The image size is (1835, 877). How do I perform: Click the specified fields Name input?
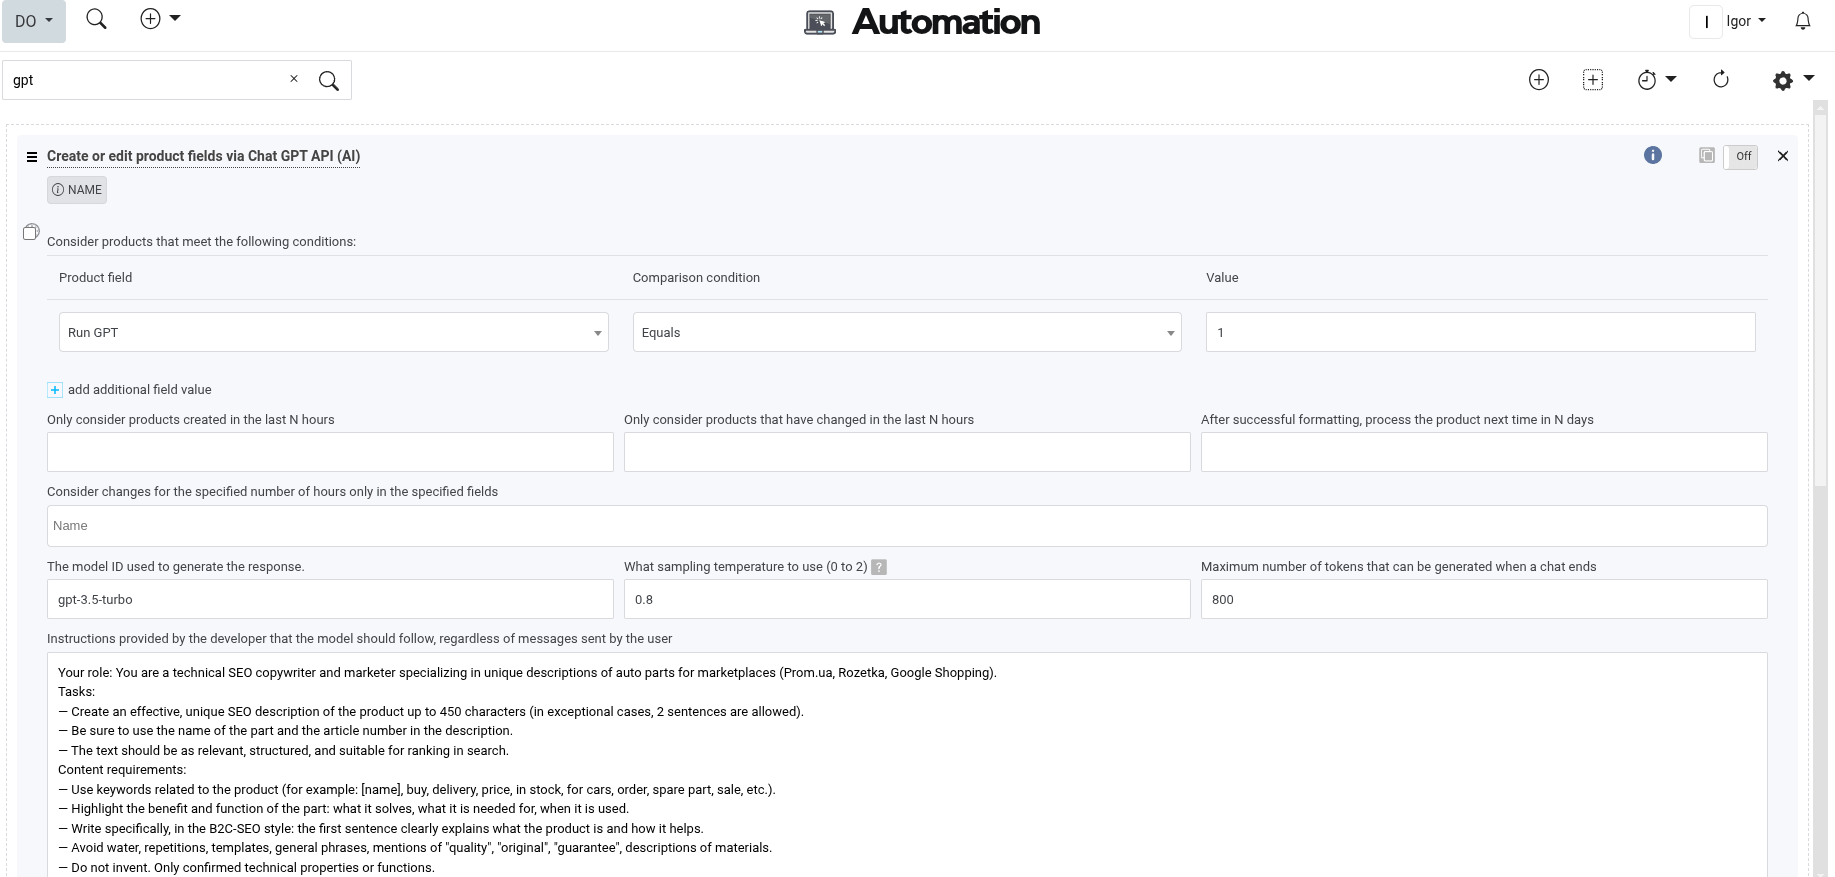[x=907, y=526]
